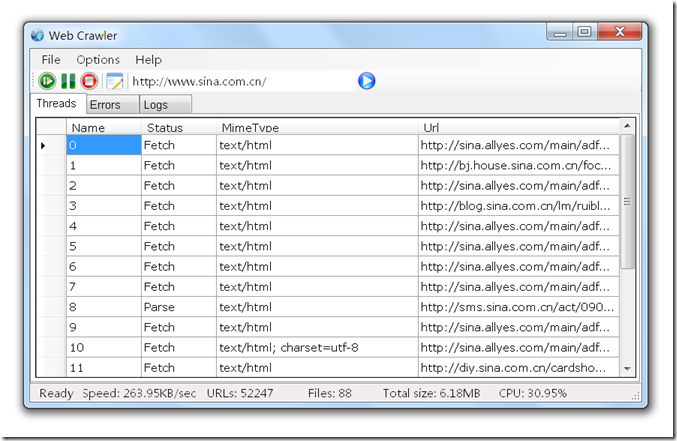Select thread name cell 1
Image resolution: width=677 pixels, height=441 pixels.
pos(104,165)
